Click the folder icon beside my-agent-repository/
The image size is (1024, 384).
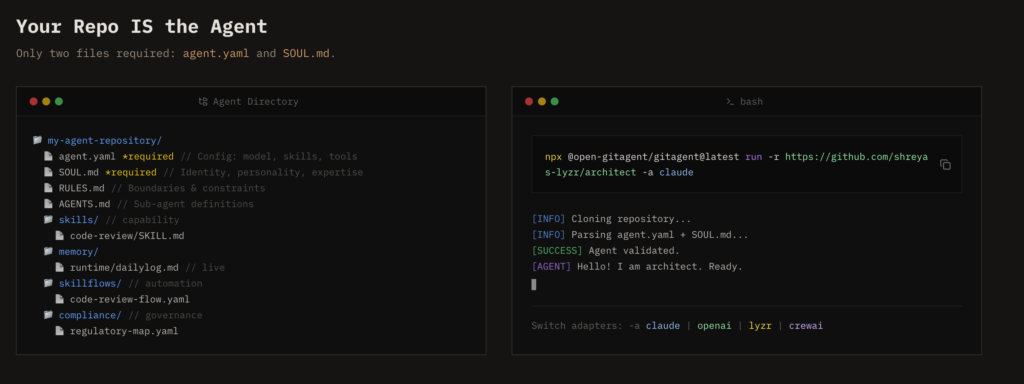coord(37,140)
